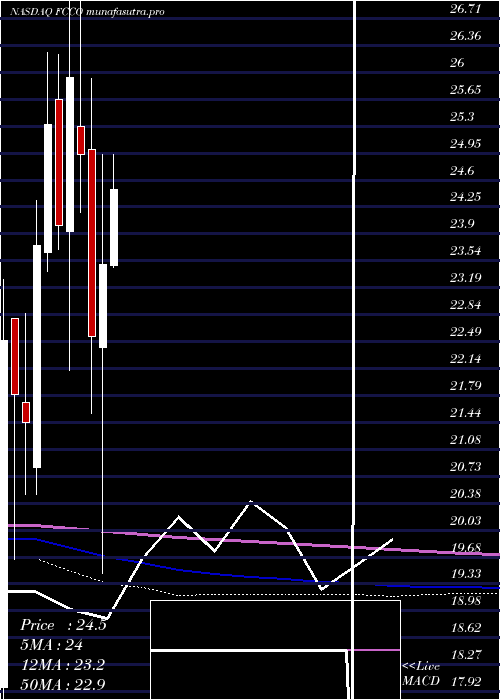Screen dimensions: 500x700
Task: Click the upper white-outlined box in MACD area
Action: pos(275,625)
